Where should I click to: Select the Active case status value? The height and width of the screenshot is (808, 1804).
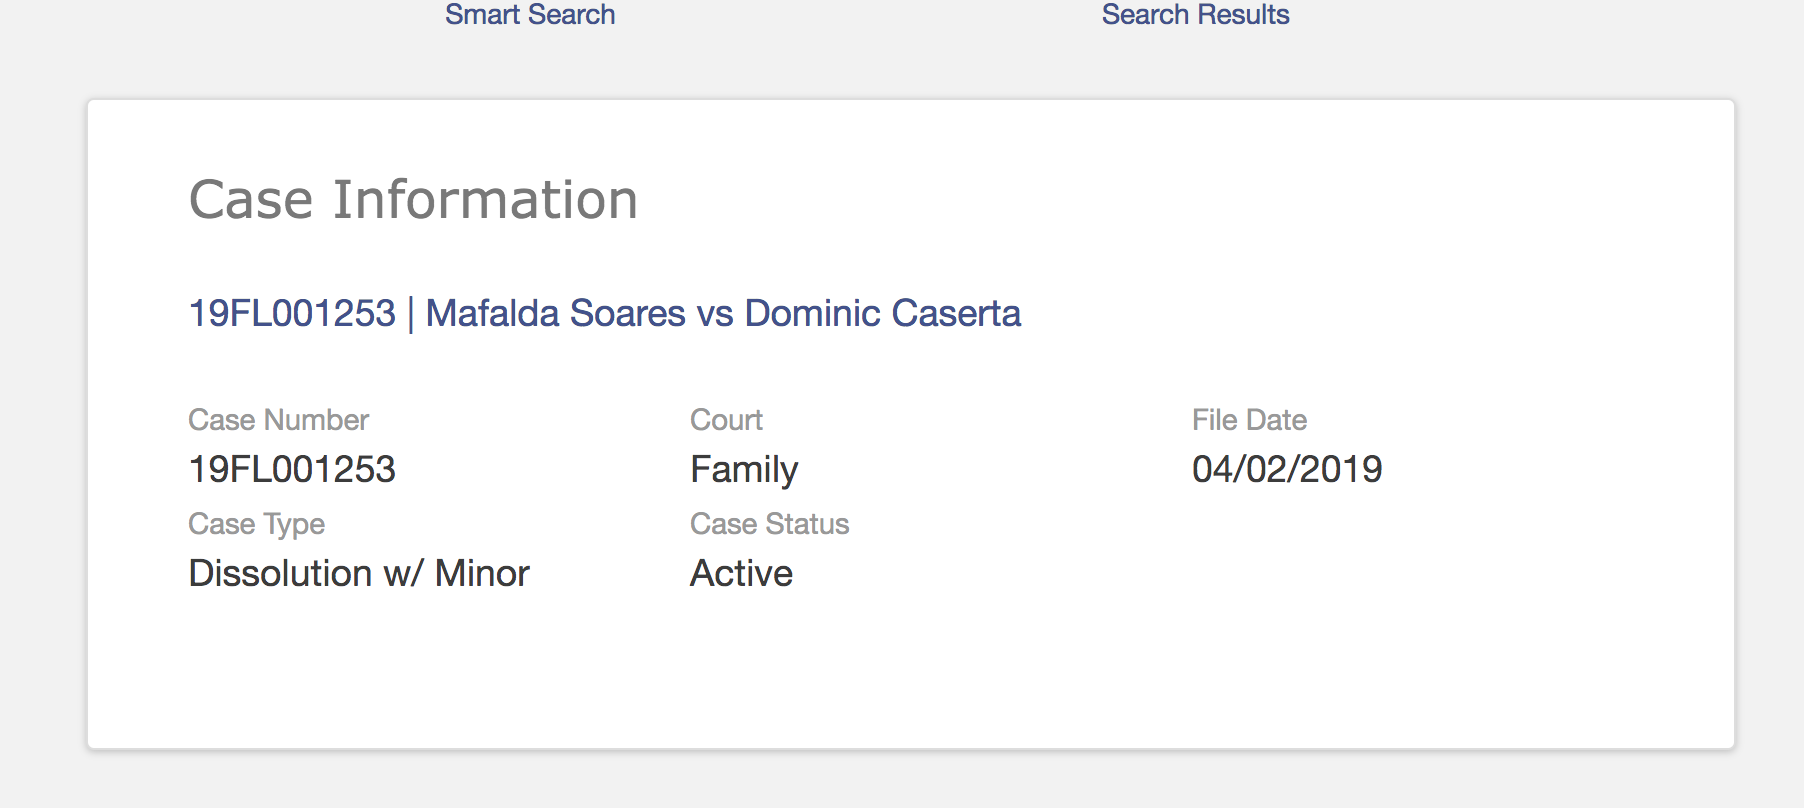[x=742, y=573]
